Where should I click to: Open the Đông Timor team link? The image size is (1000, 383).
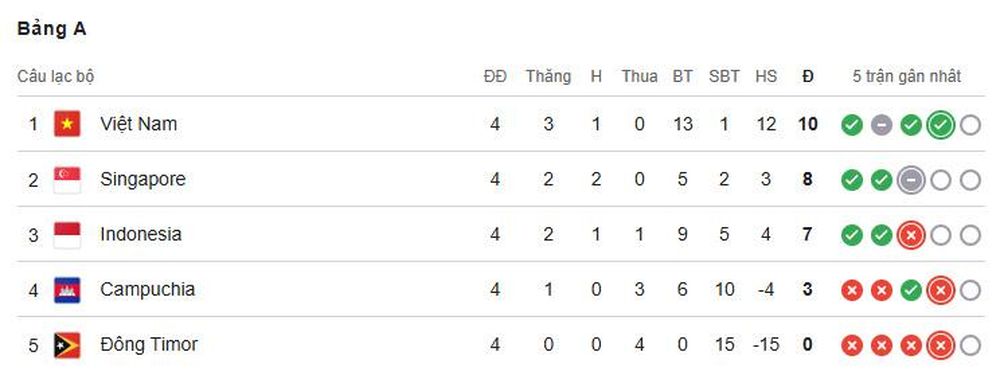point(149,345)
